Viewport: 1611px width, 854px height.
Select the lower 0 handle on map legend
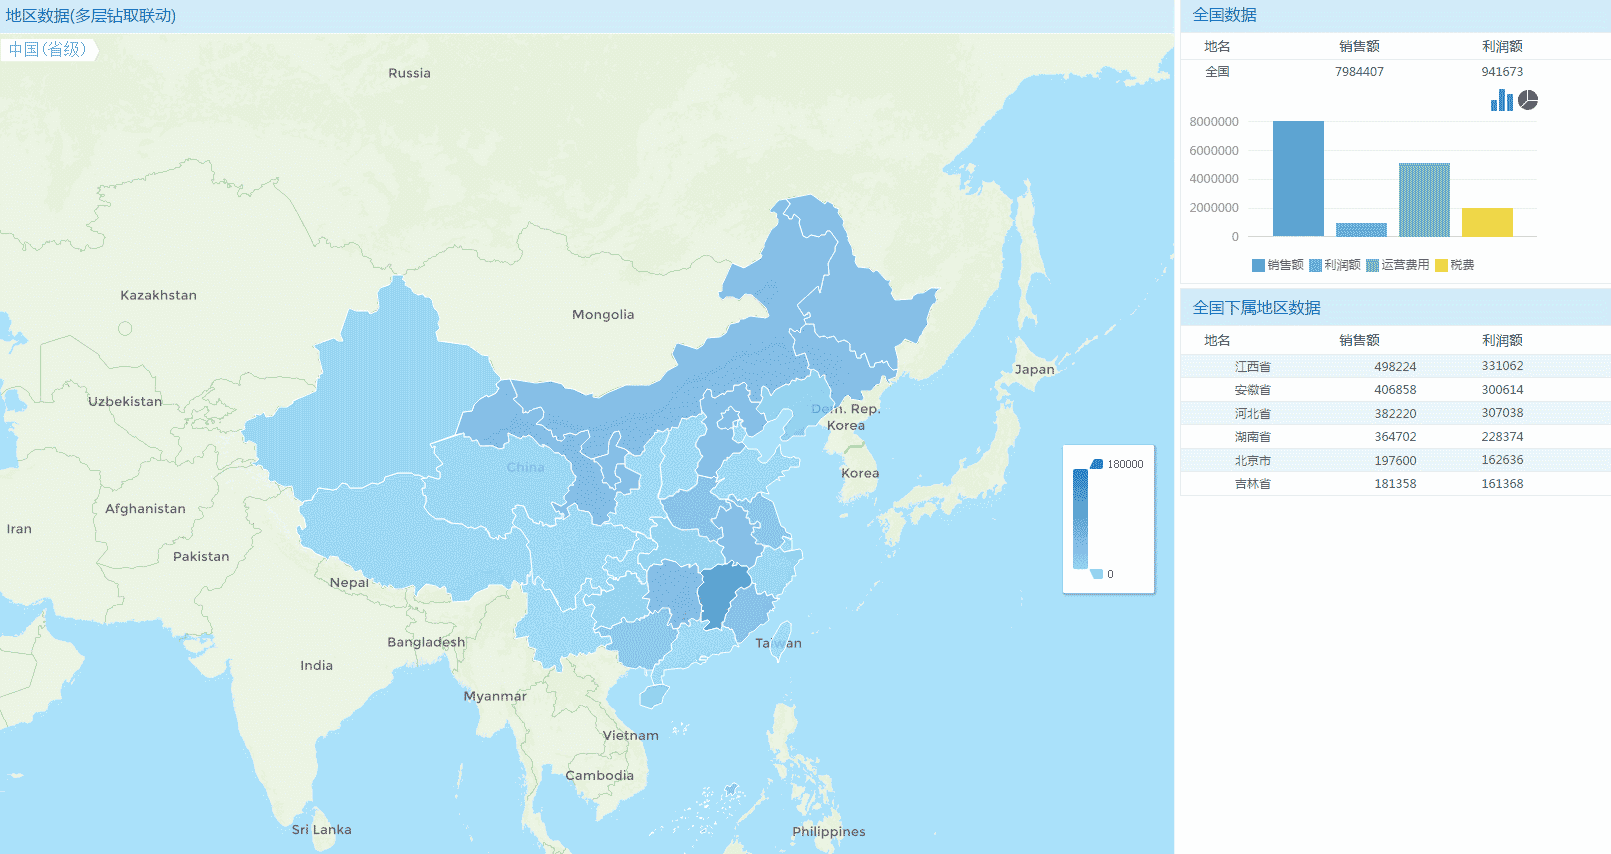1097,574
